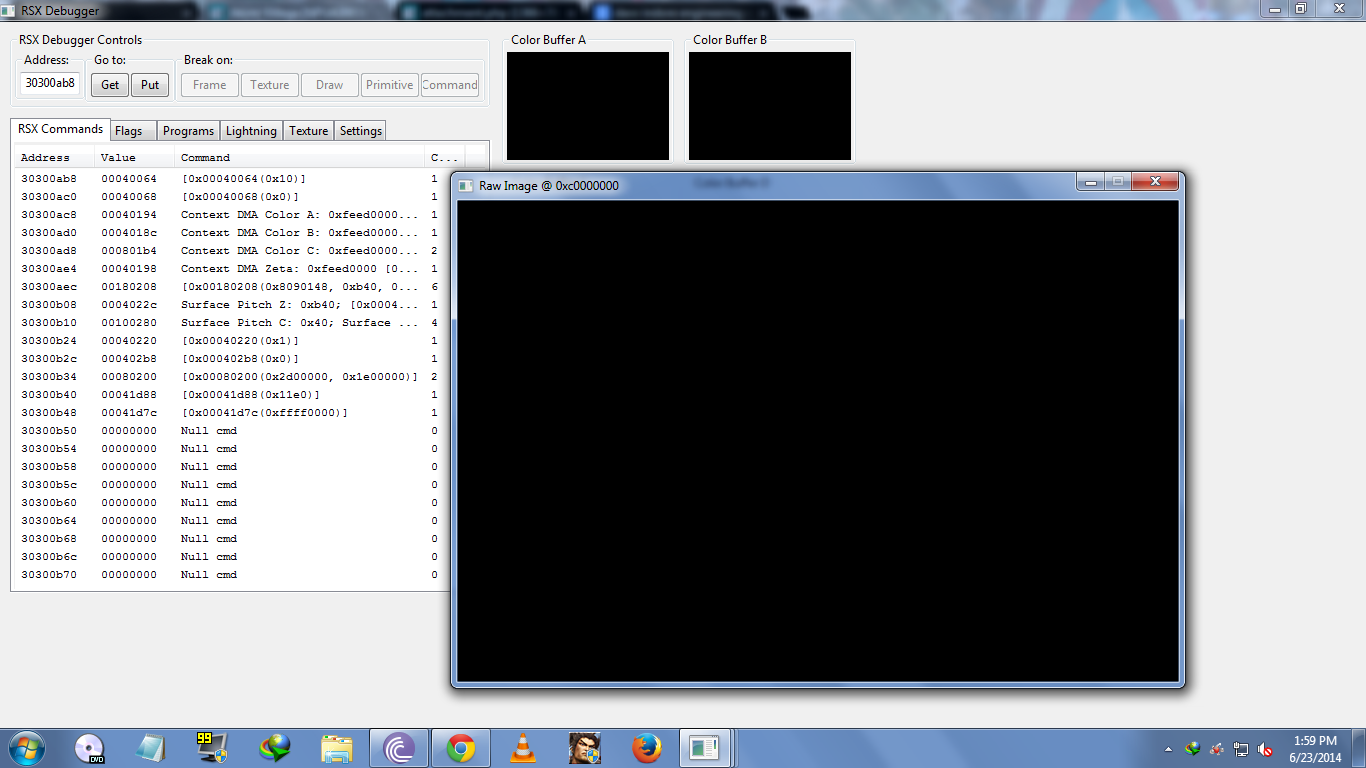Viewport: 1366px width, 768px height.
Task: Open the Settings tab
Action: (360, 131)
